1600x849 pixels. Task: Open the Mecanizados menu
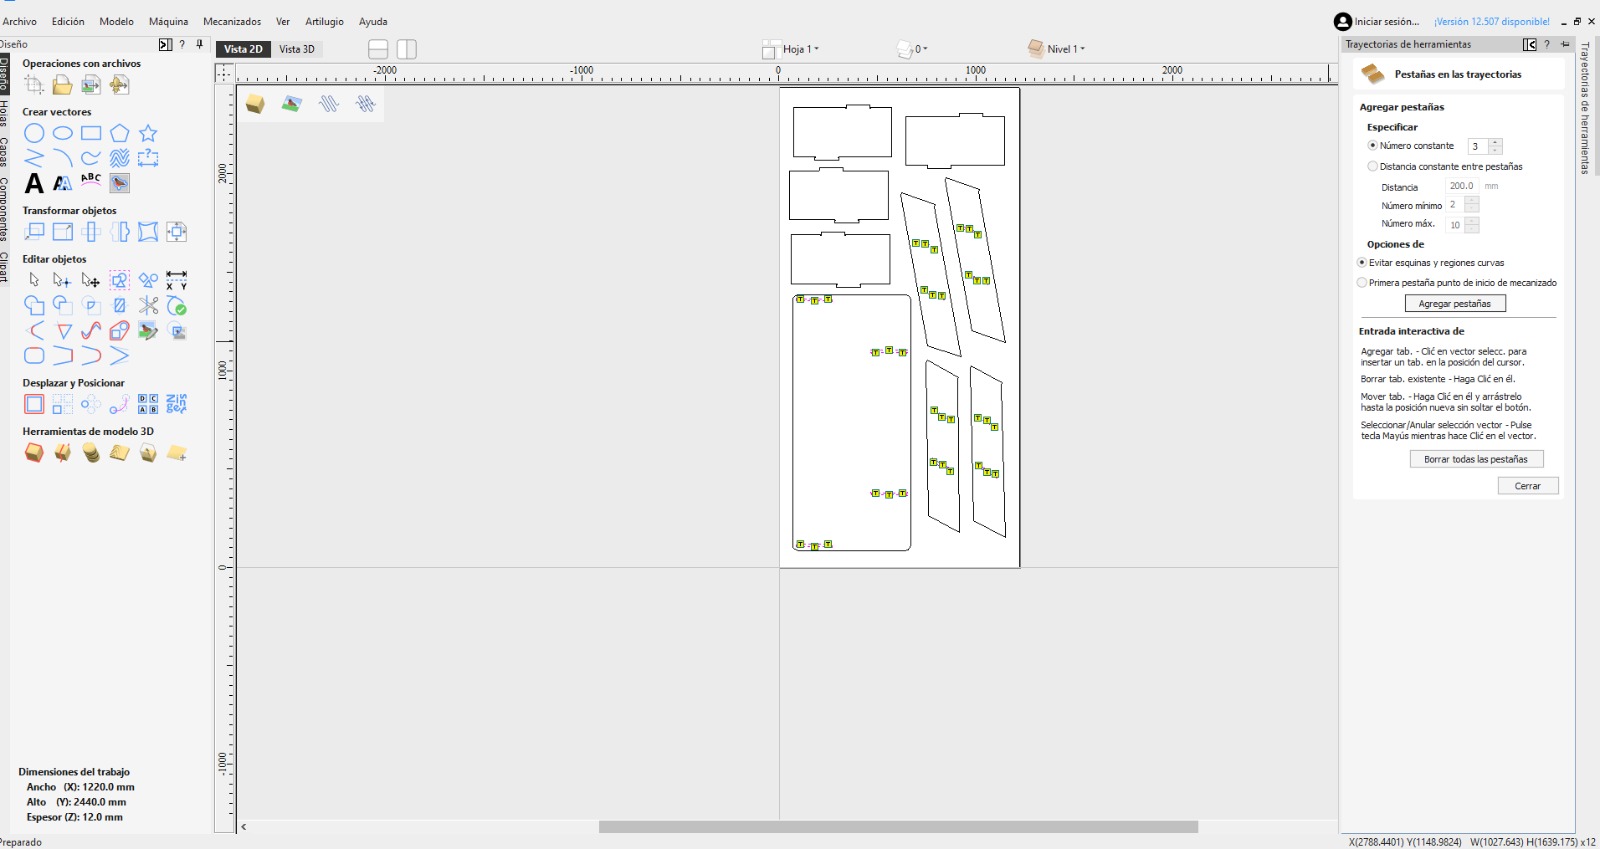point(232,21)
